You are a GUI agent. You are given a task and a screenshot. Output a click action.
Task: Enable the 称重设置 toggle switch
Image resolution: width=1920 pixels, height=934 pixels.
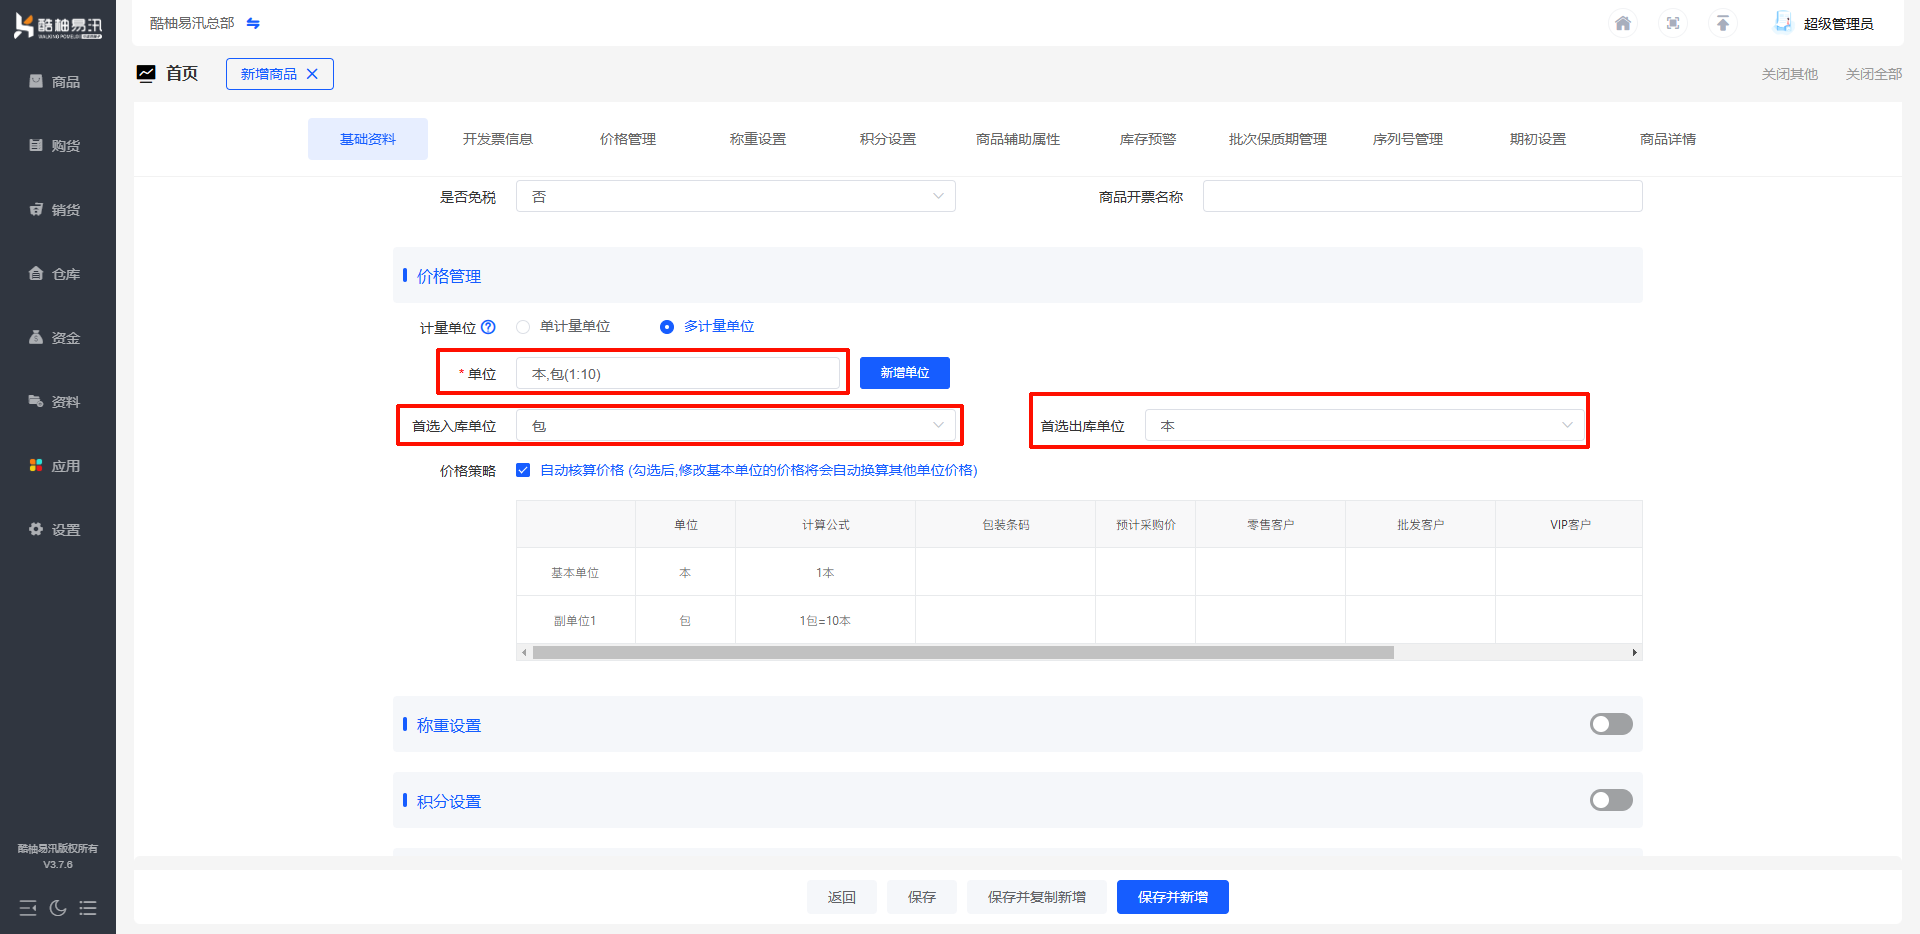coord(1610,724)
